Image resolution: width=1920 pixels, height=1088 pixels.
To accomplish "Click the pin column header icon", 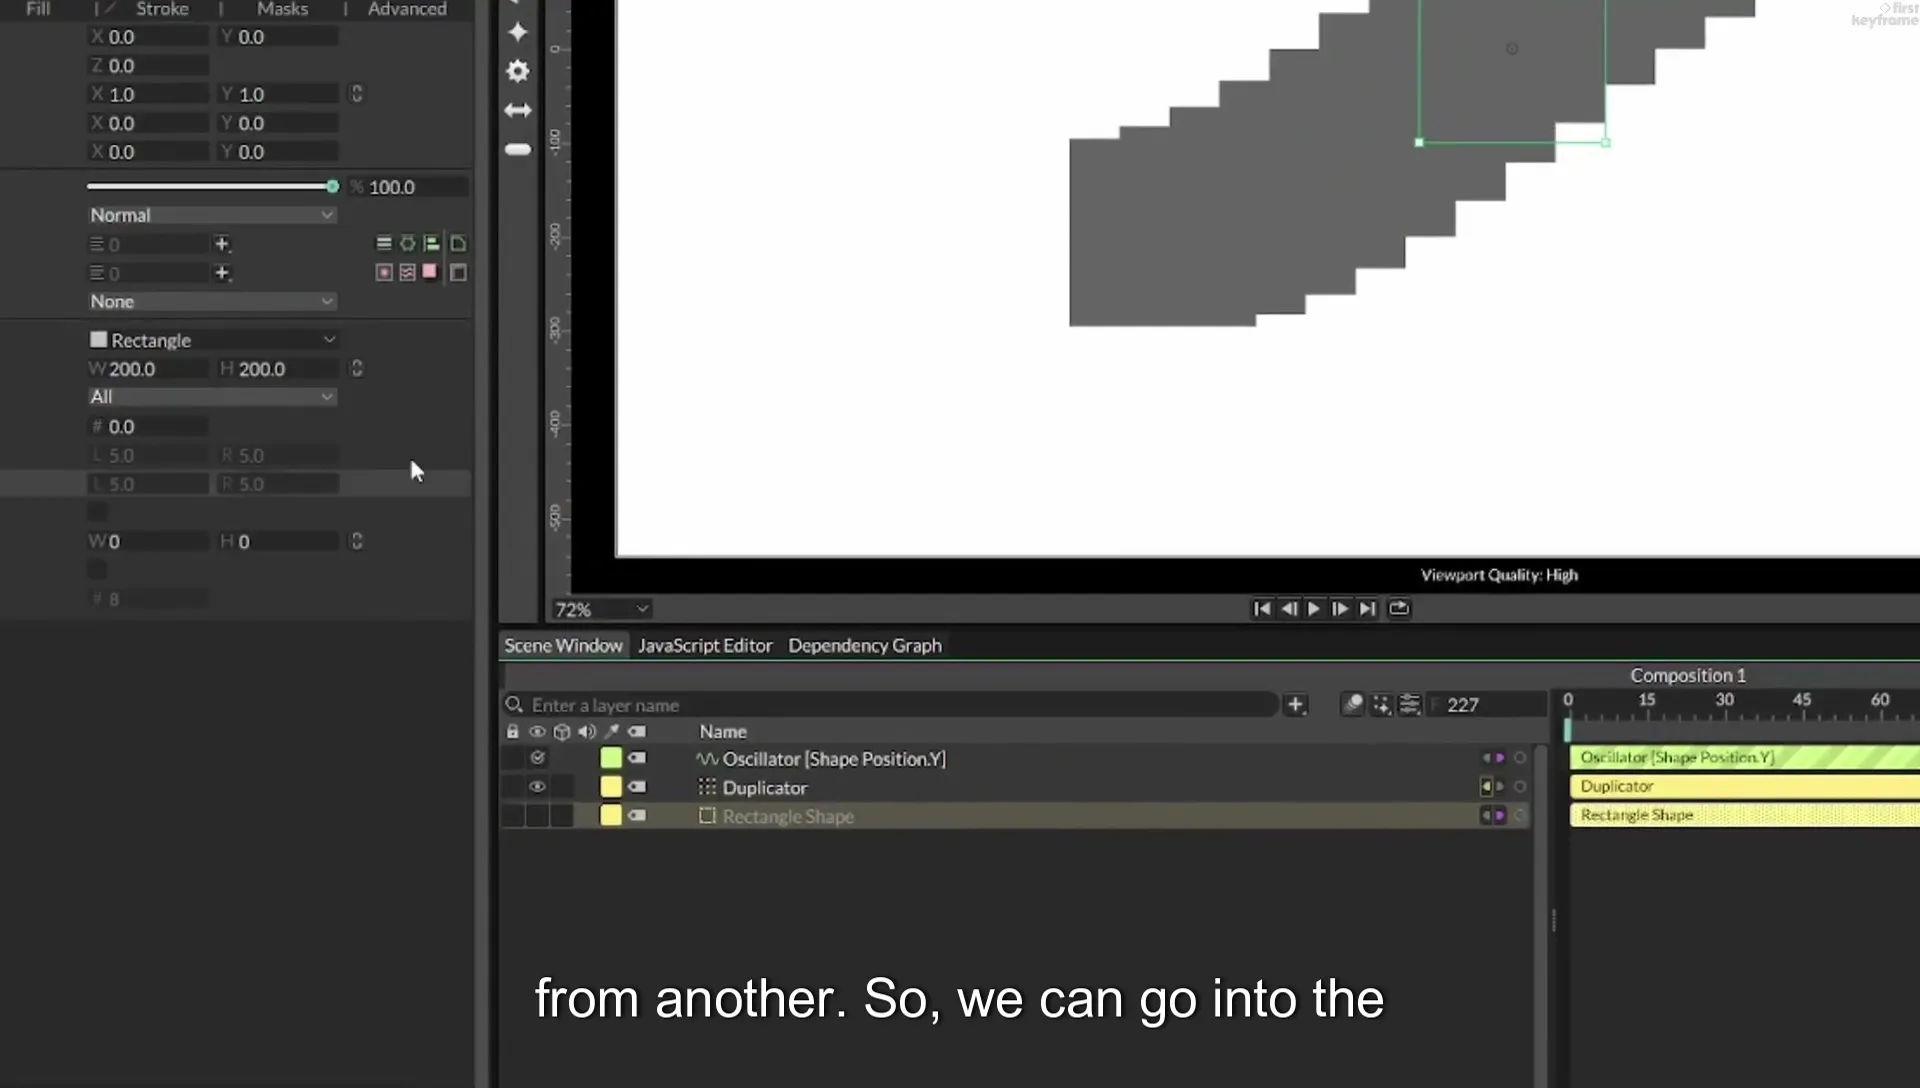I will 611,732.
